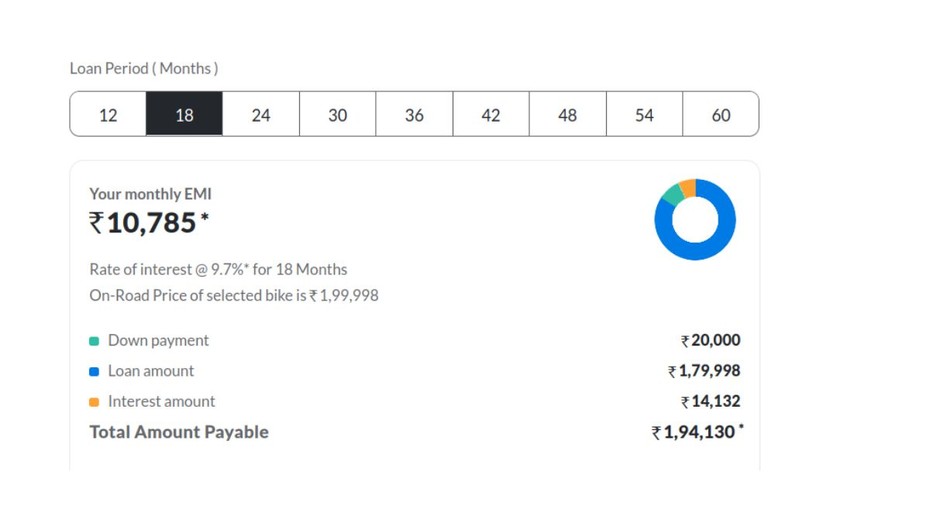Screen dimensions: 930x523
Task: Select the 12 months loan period
Action: 108,115
